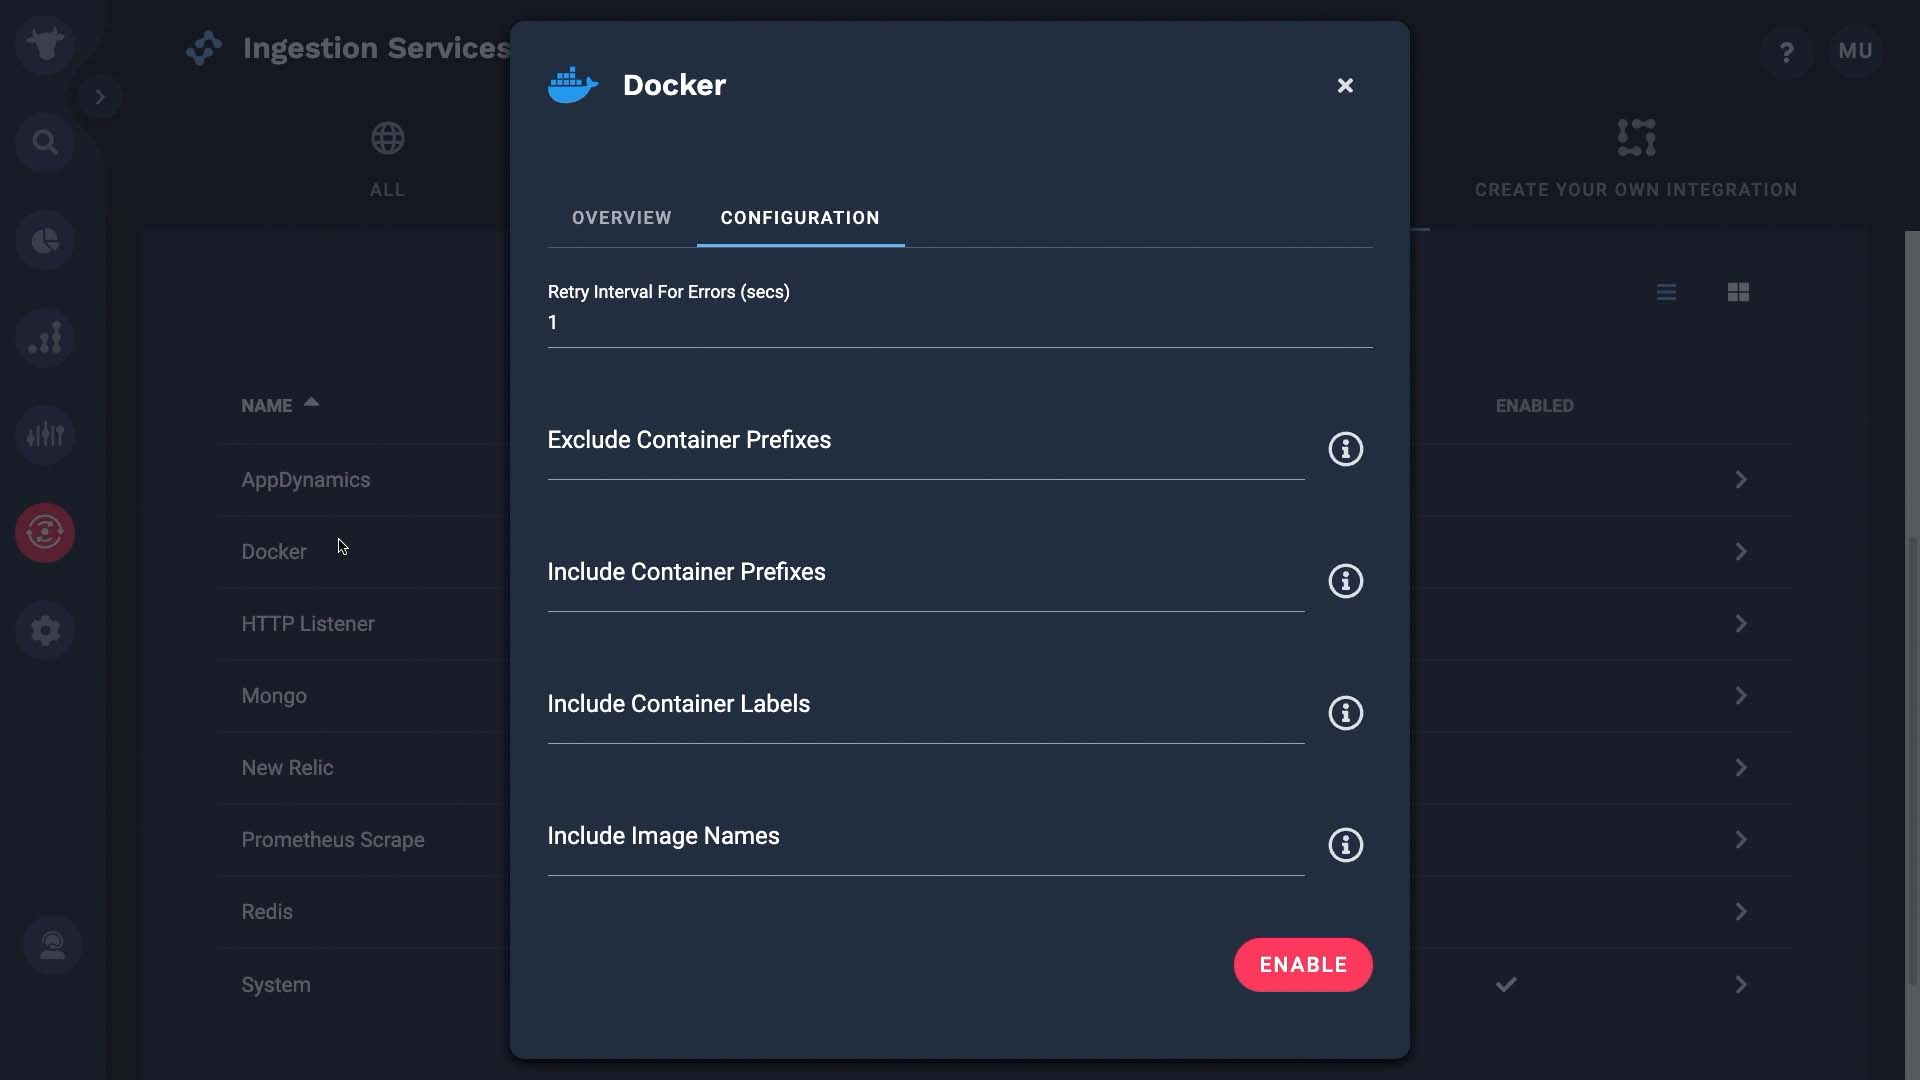Expand Mongo row chevron
The image size is (1920, 1080).
1741,696
